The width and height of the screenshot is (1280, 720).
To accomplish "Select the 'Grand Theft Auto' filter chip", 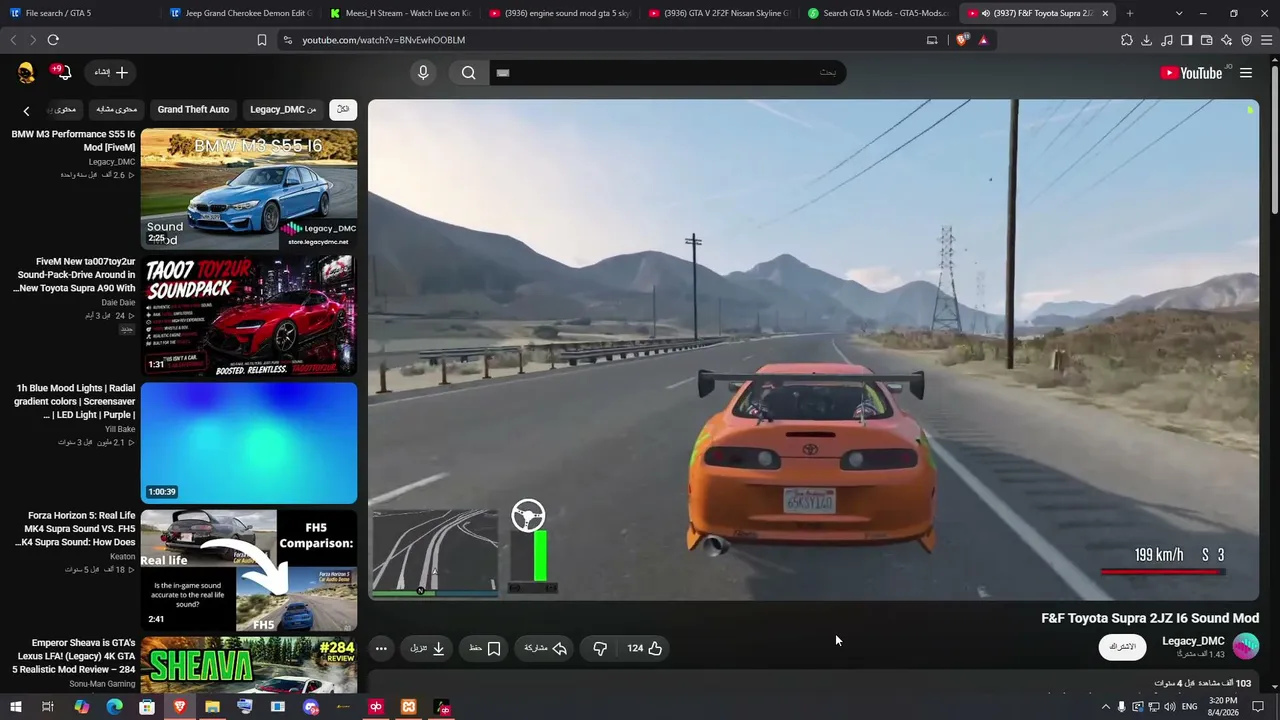I will click(193, 109).
